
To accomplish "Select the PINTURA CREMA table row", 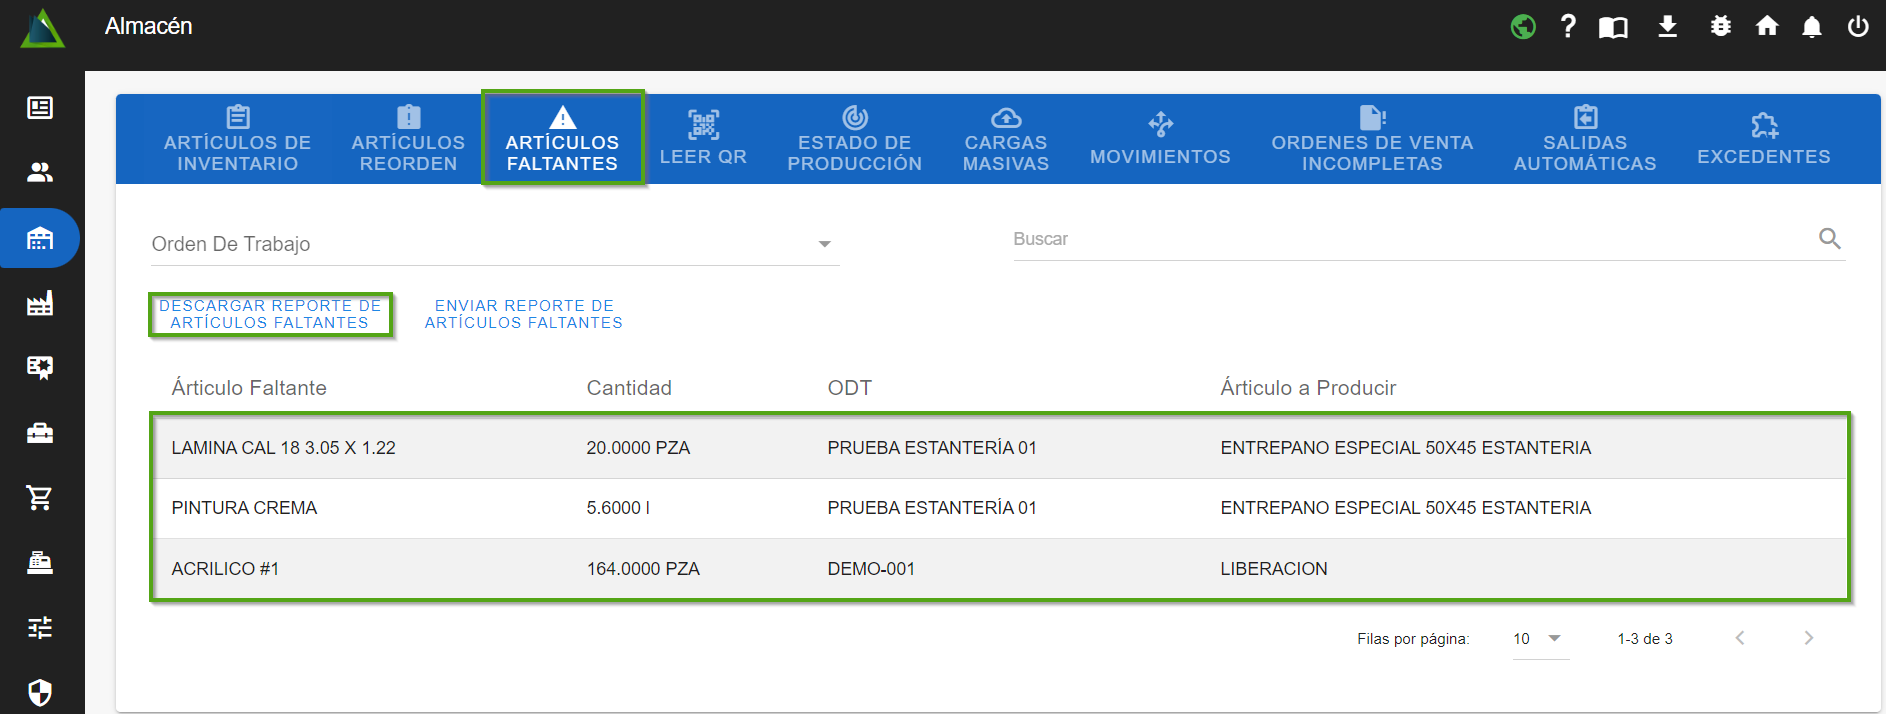I will pos(998,508).
